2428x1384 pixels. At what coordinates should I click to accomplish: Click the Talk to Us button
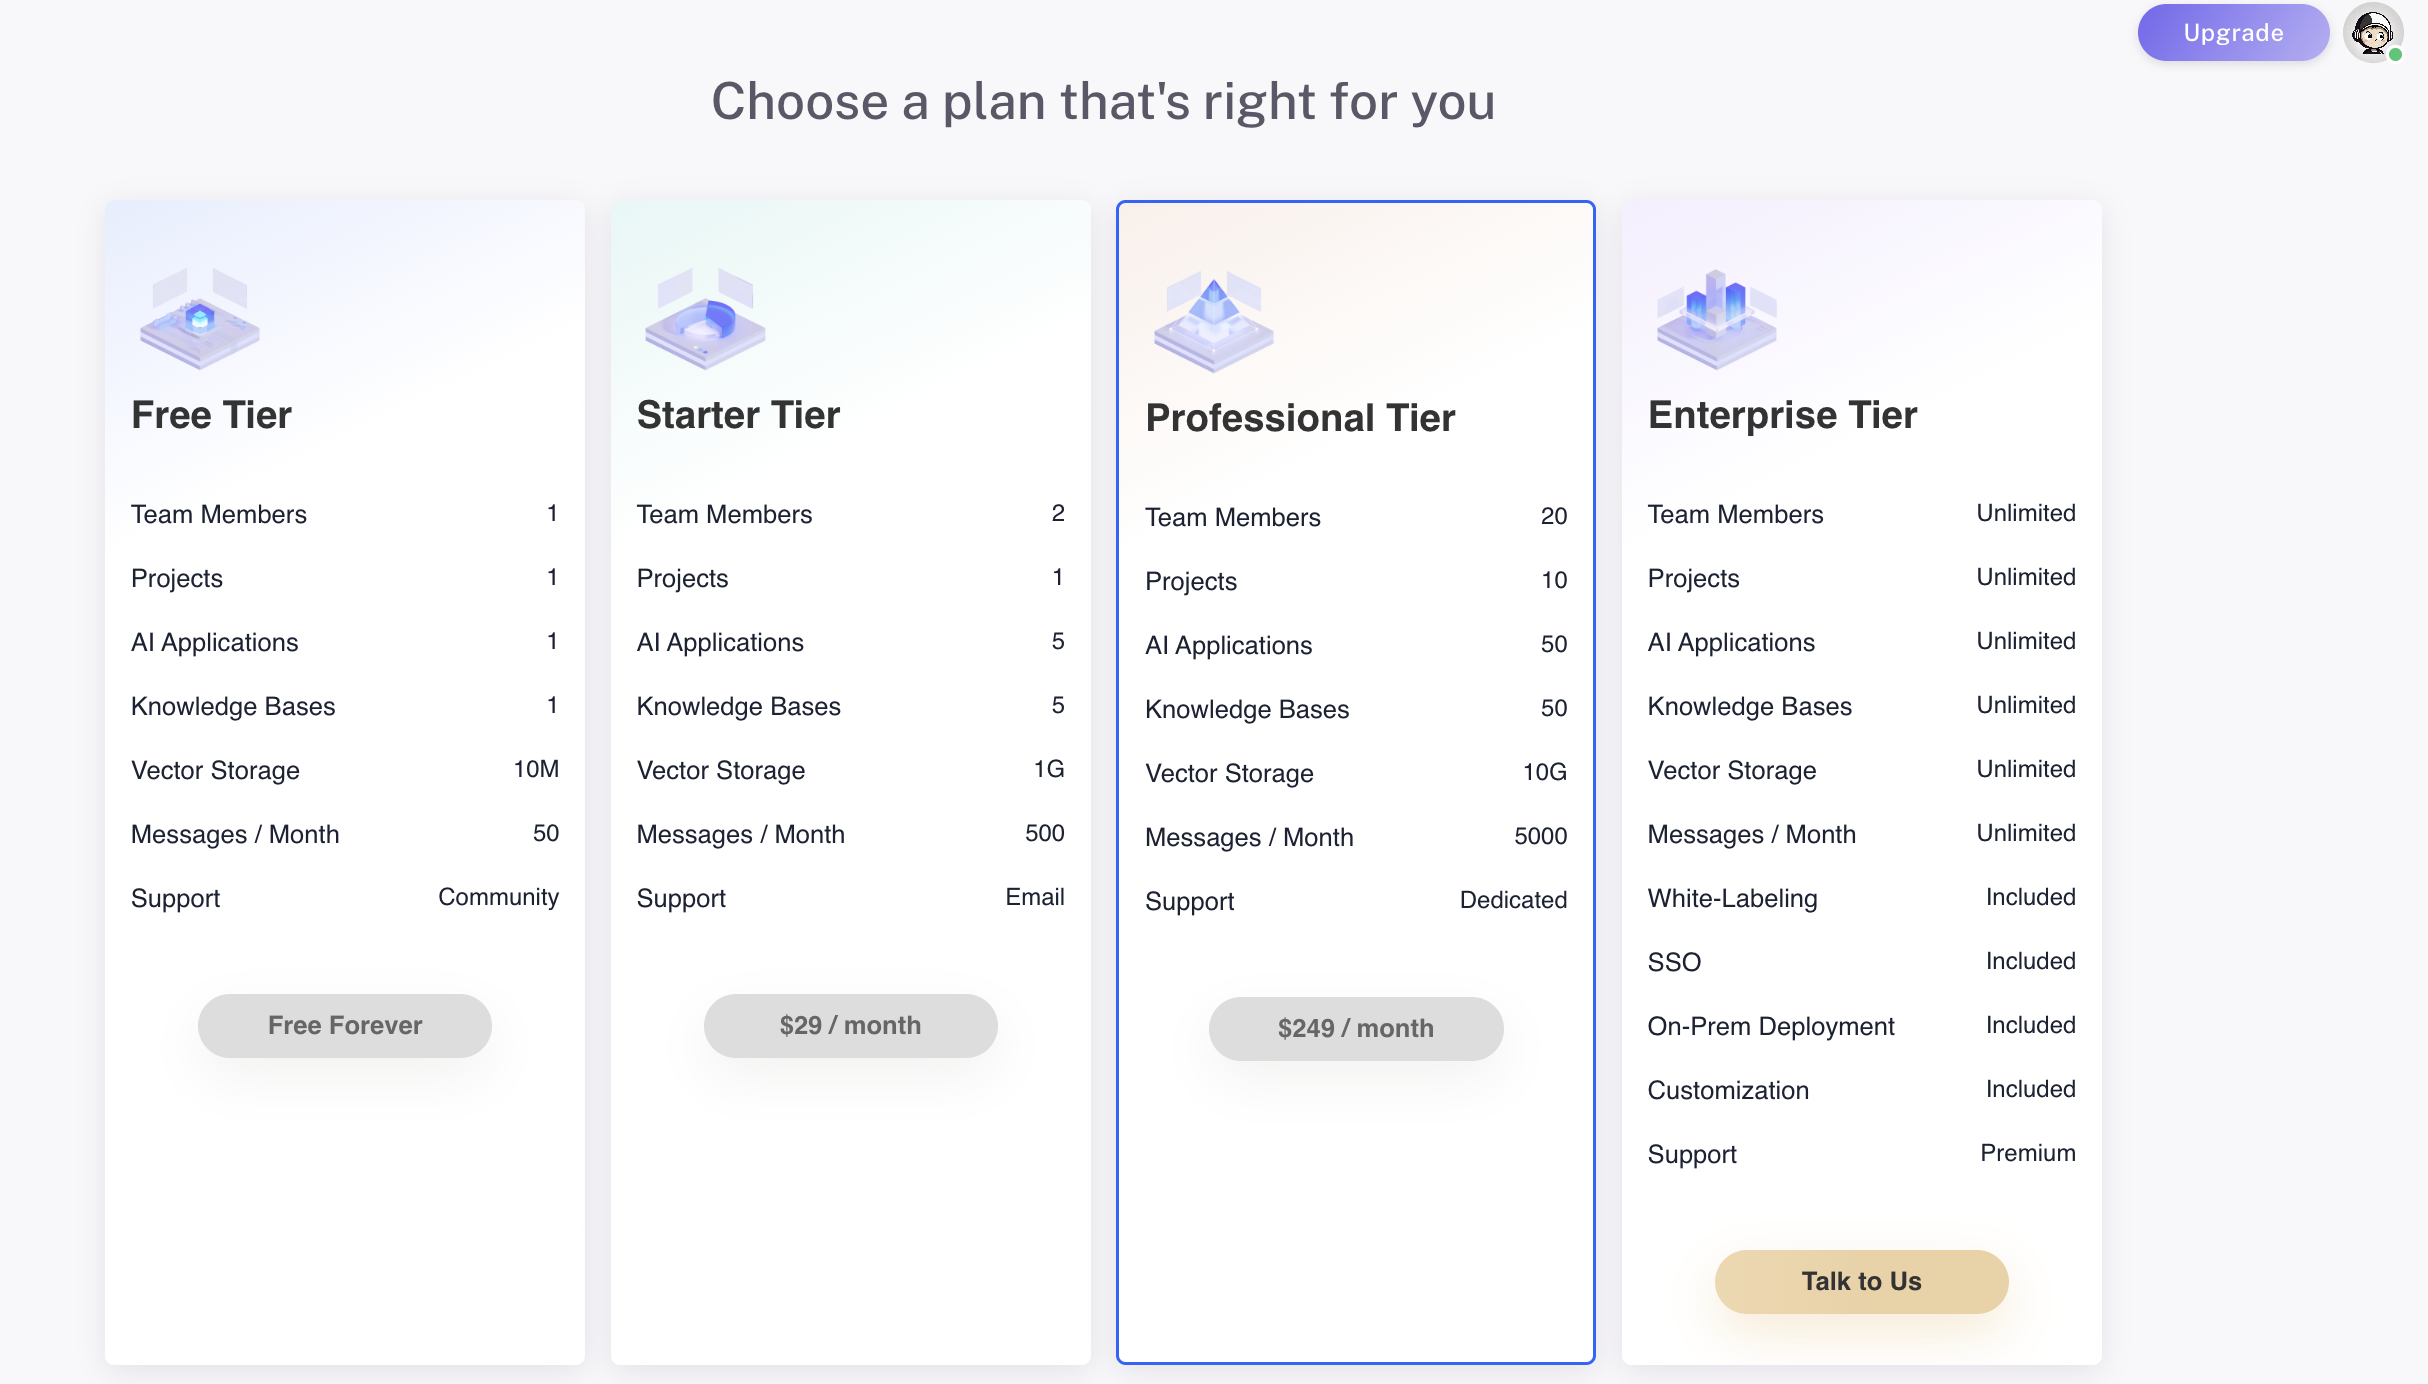[x=1861, y=1282]
